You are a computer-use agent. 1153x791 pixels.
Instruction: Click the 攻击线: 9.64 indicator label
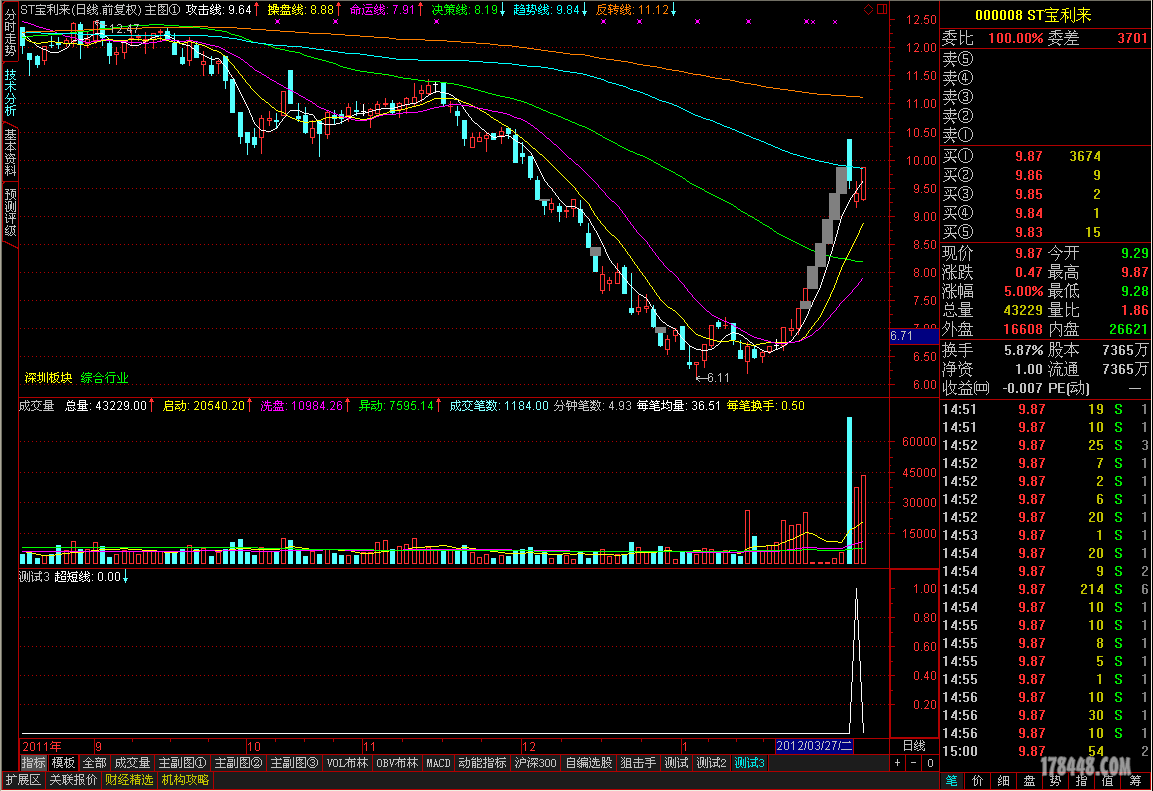point(223,10)
